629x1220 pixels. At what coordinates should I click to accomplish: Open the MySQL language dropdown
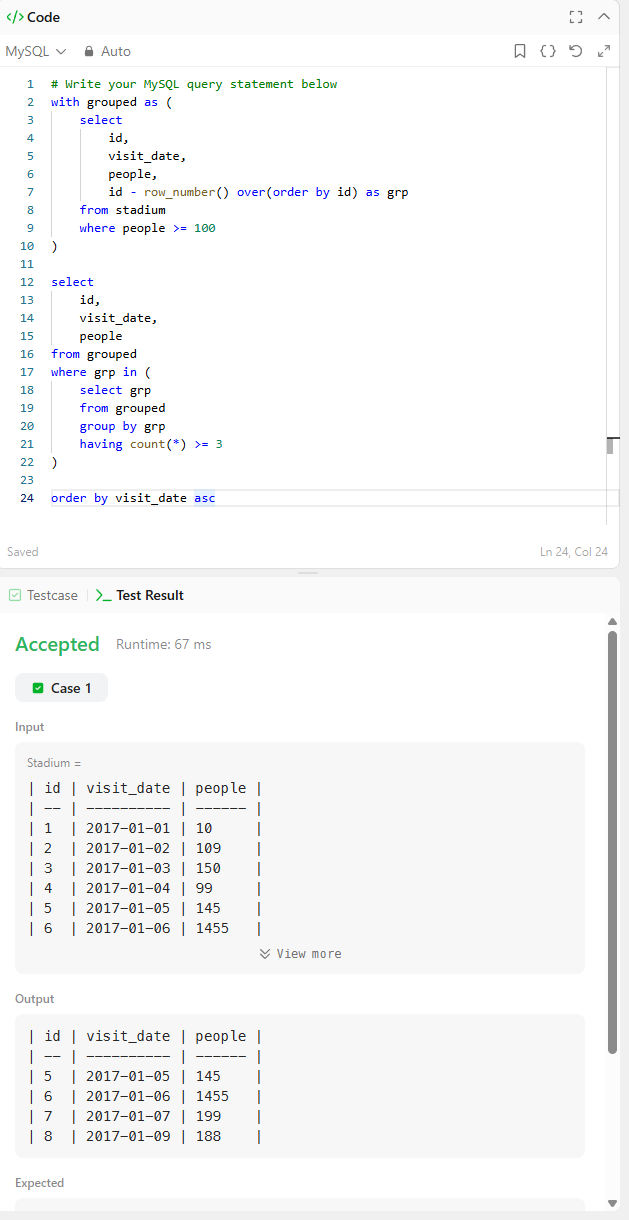(36, 51)
